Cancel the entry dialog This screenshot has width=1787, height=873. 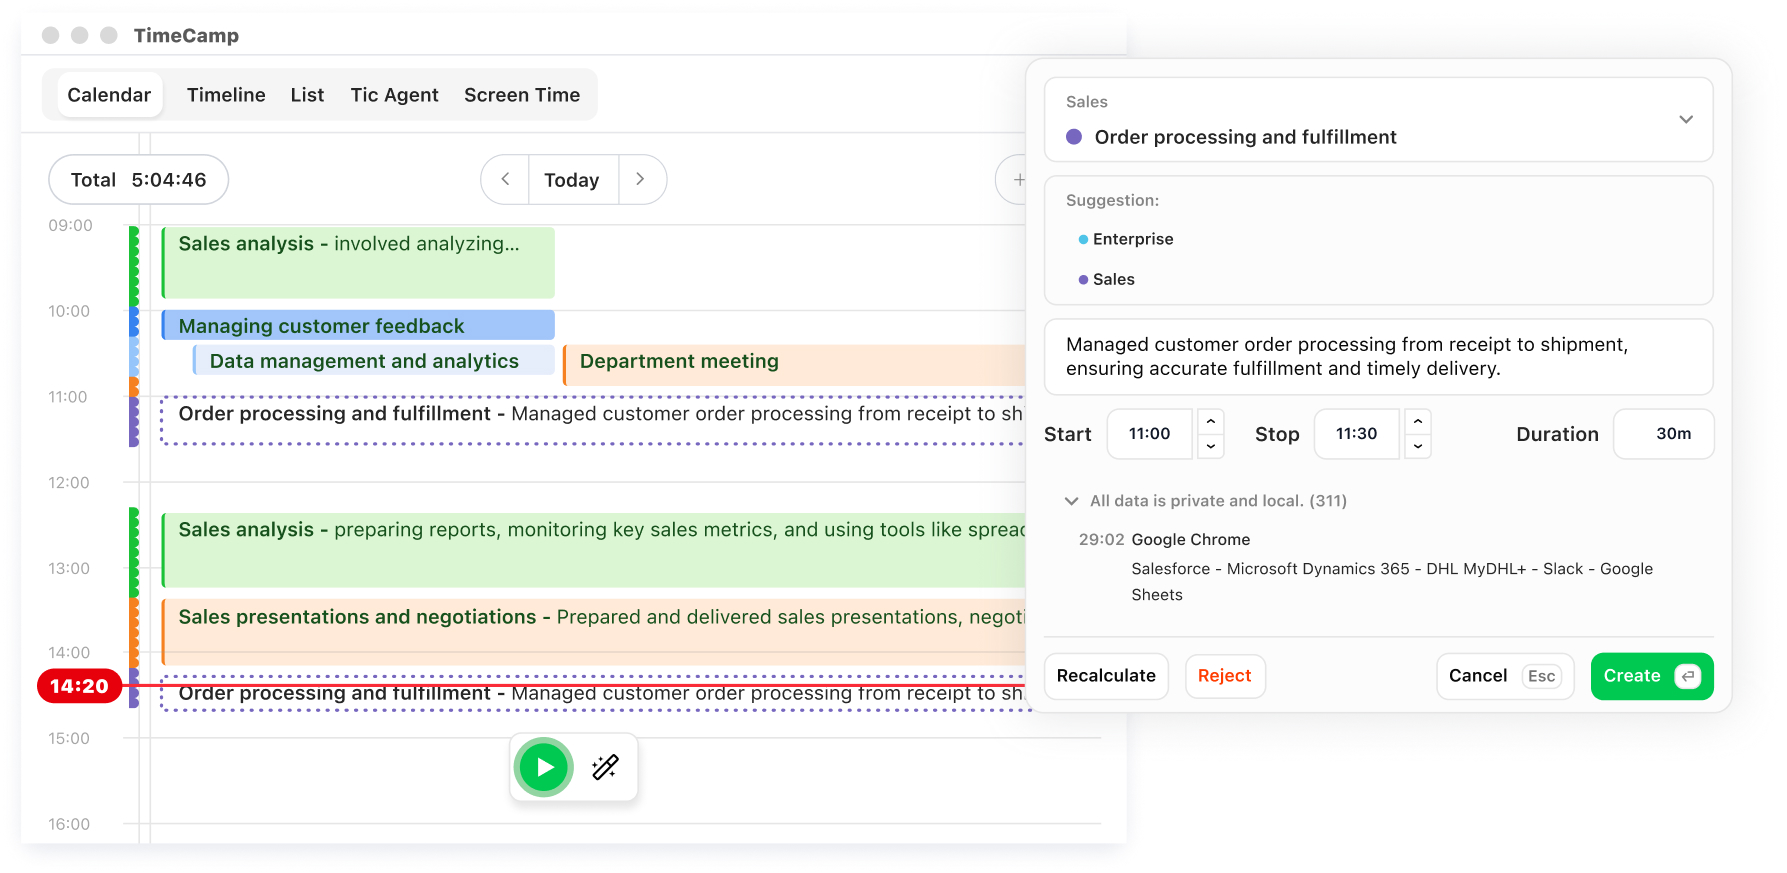click(x=1505, y=676)
